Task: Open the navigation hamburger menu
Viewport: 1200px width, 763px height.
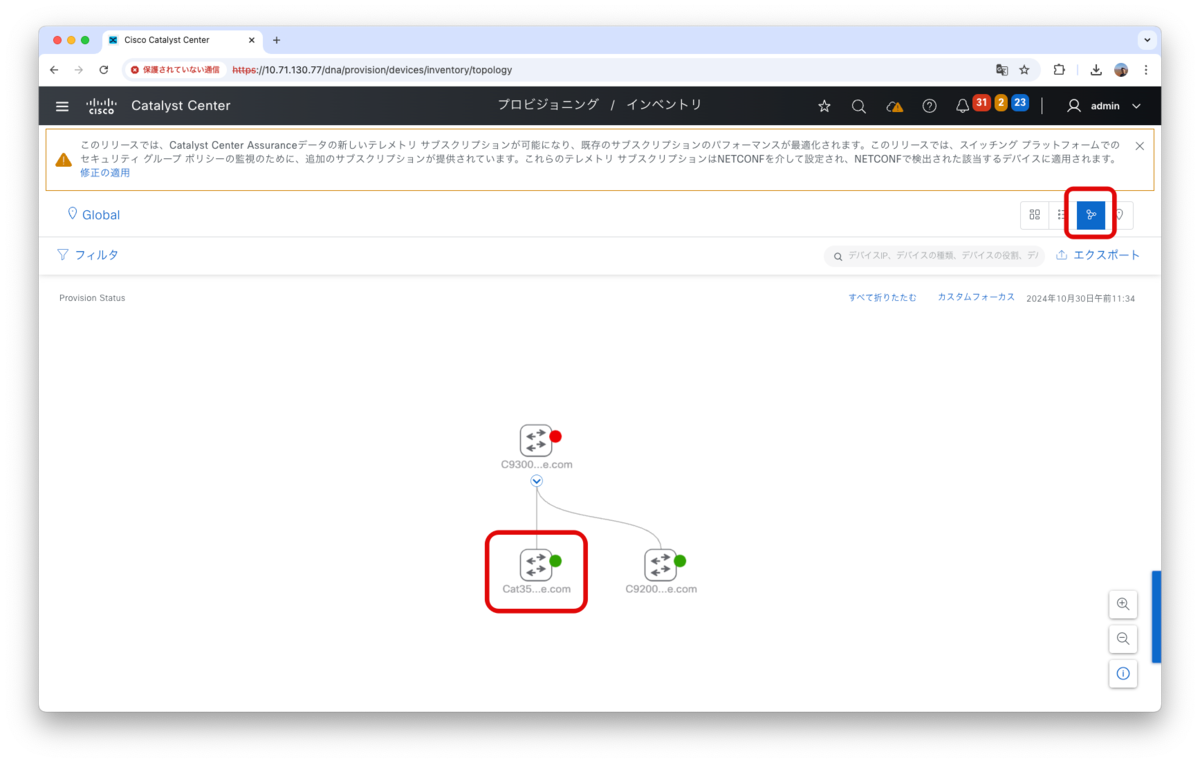Action: click(62, 105)
